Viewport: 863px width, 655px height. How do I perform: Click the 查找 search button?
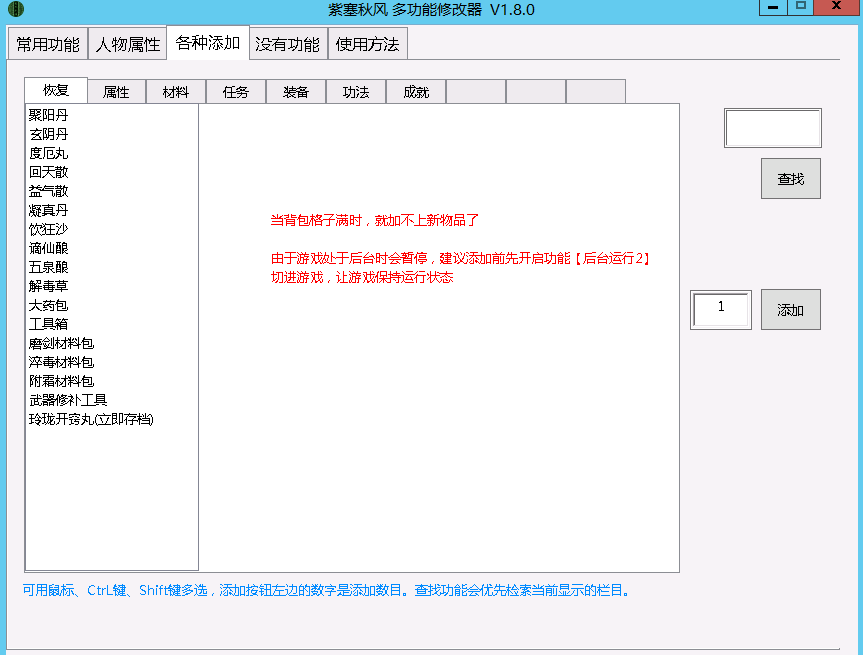pos(790,178)
